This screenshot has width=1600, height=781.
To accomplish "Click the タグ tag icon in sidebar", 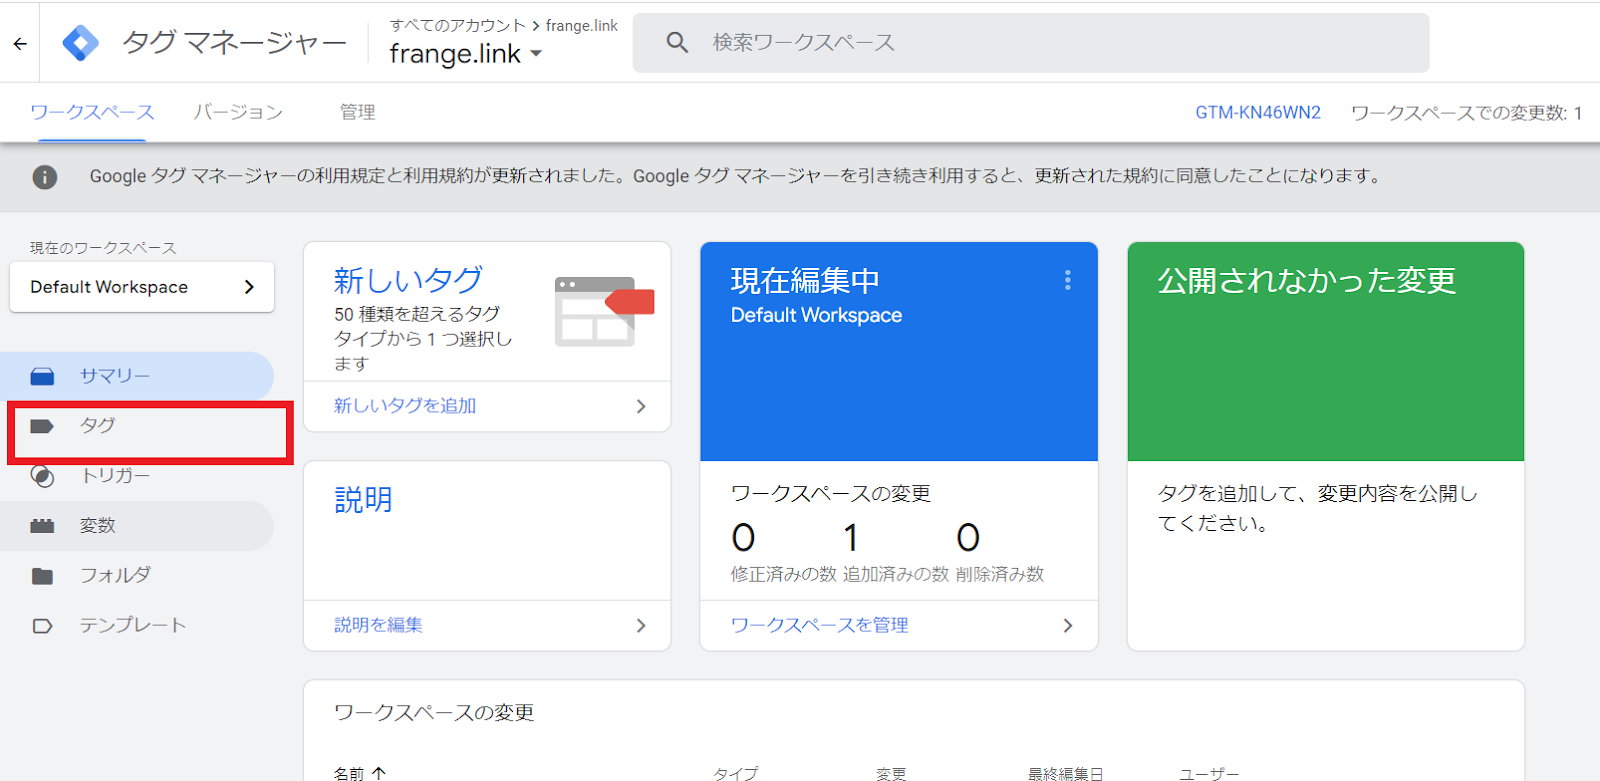I will [x=42, y=426].
